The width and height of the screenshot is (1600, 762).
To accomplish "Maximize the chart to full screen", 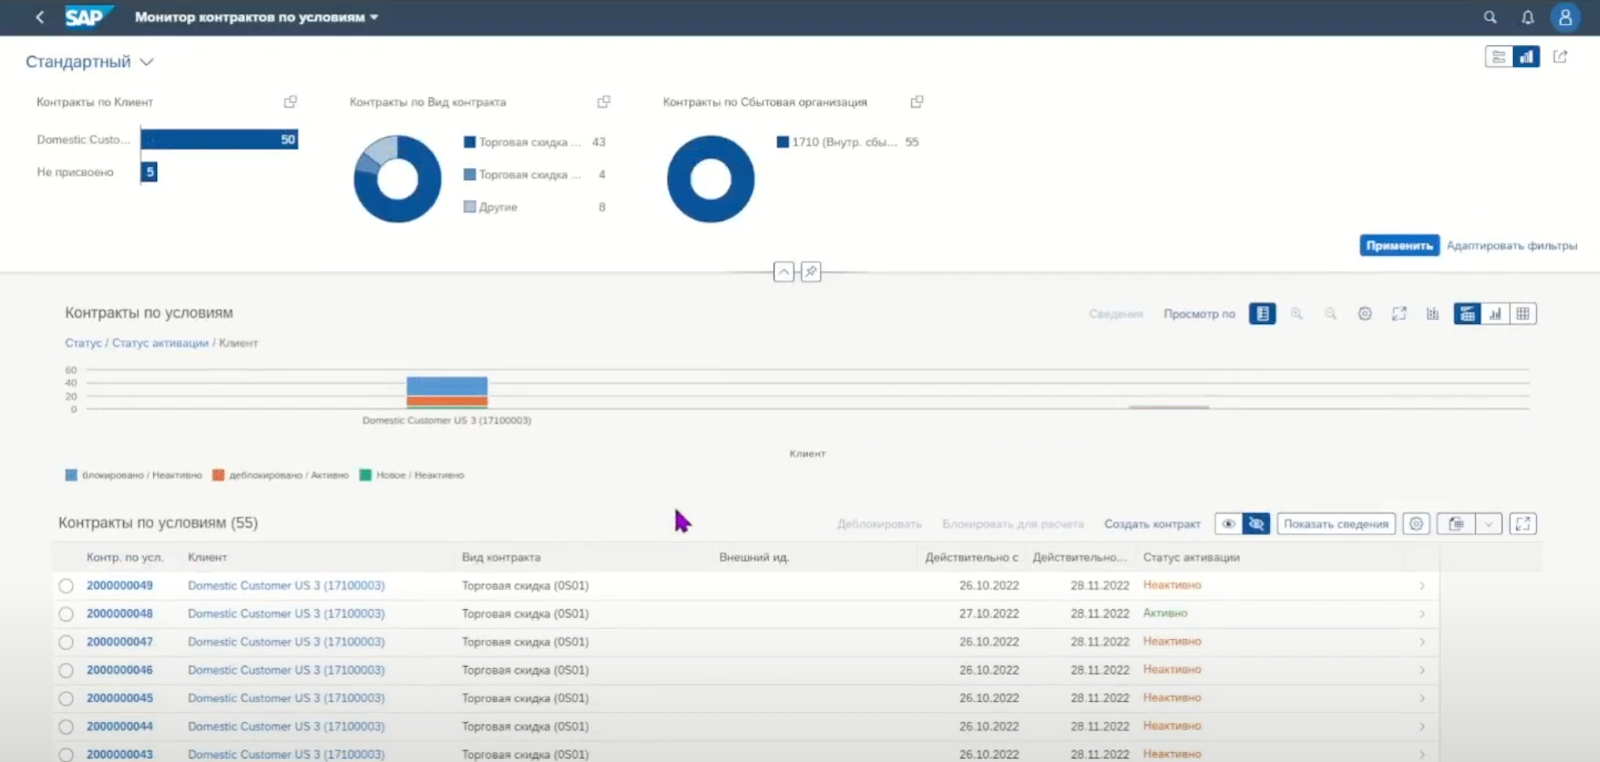I will (x=1399, y=314).
